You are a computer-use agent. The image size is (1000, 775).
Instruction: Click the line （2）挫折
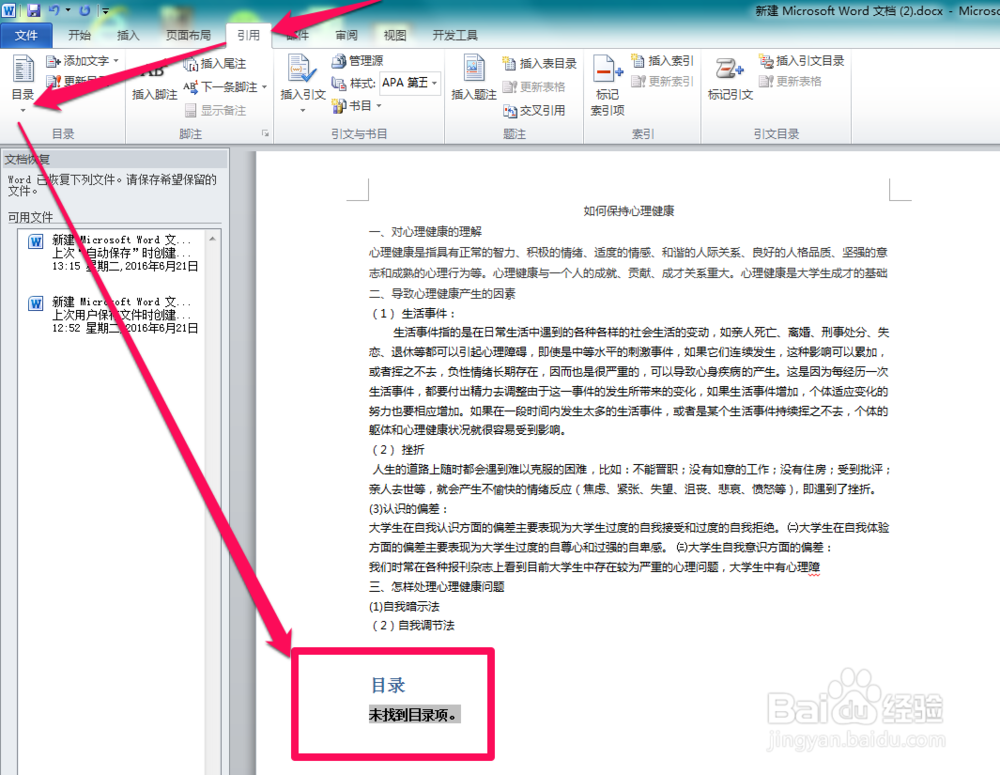point(397,450)
